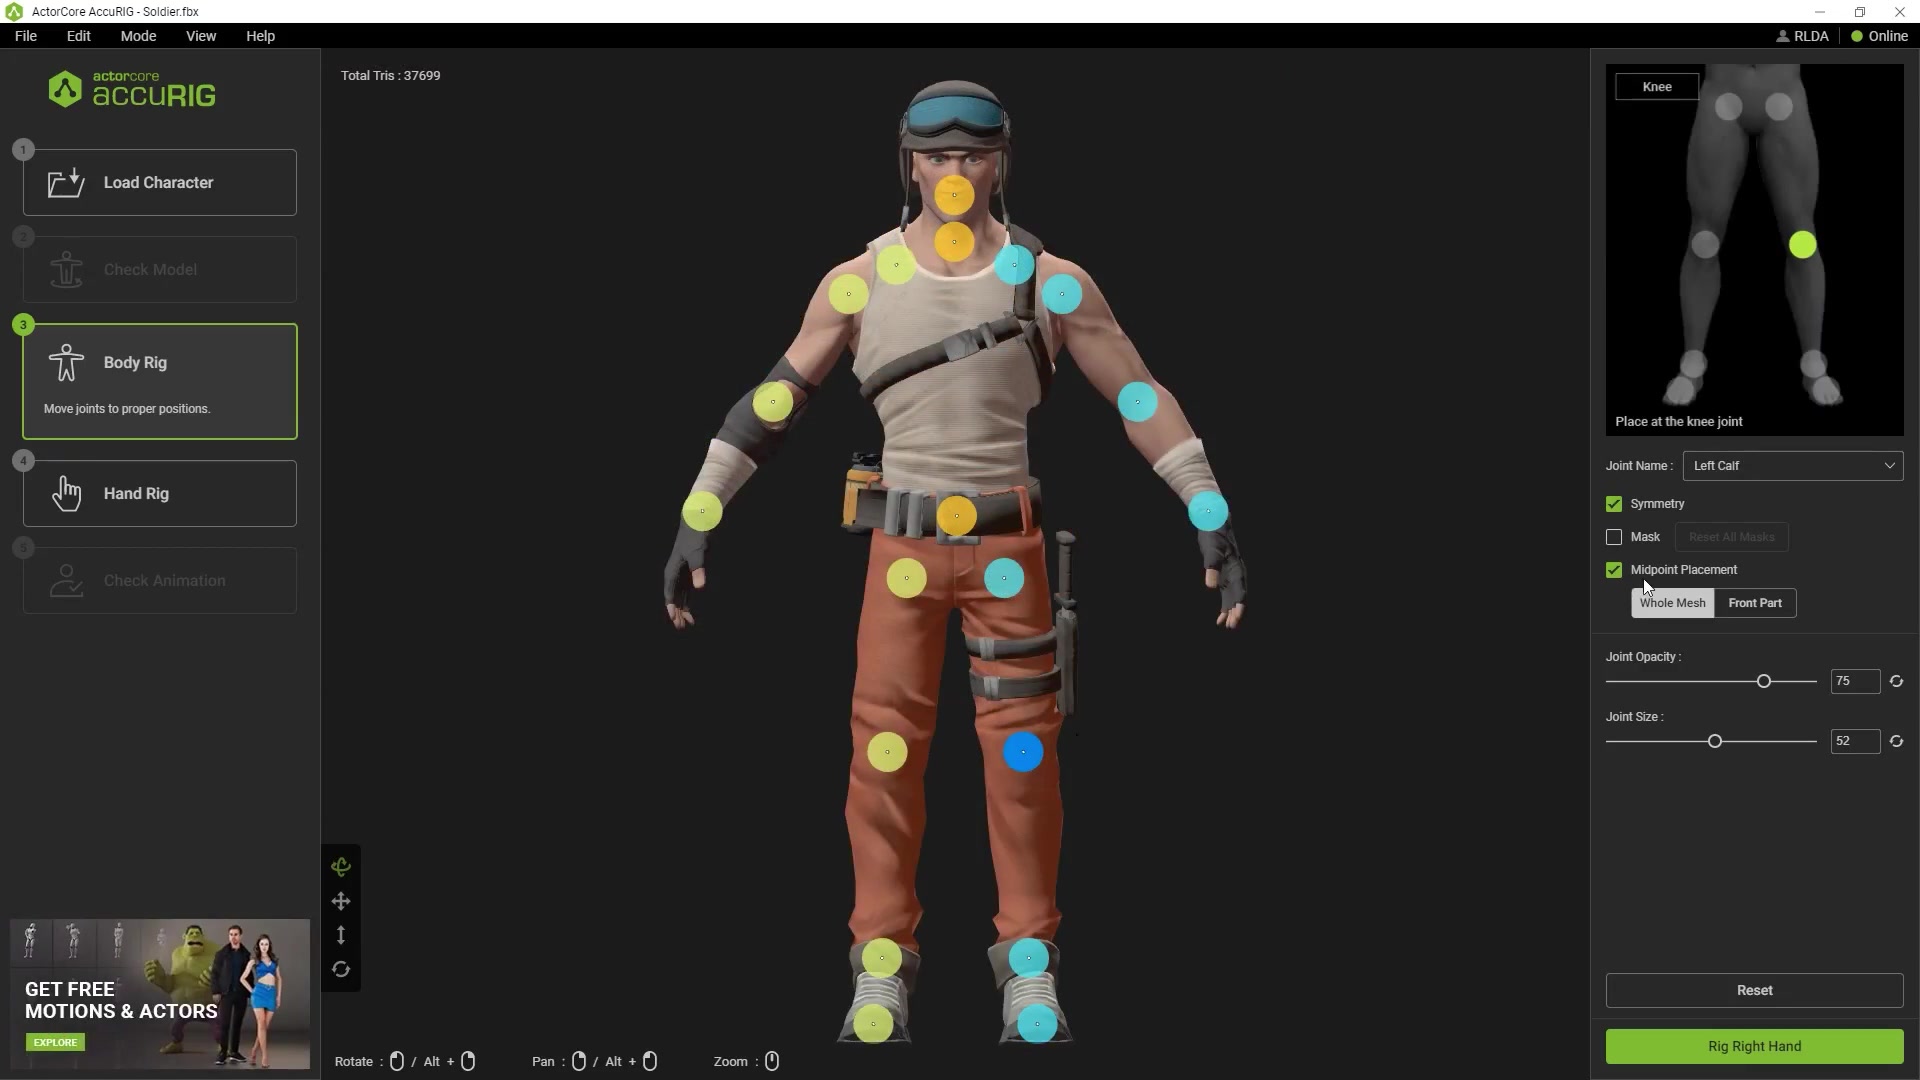The image size is (1920, 1080).
Task: Click the Rig Right Hand button
Action: pyautogui.click(x=1754, y=1046)
